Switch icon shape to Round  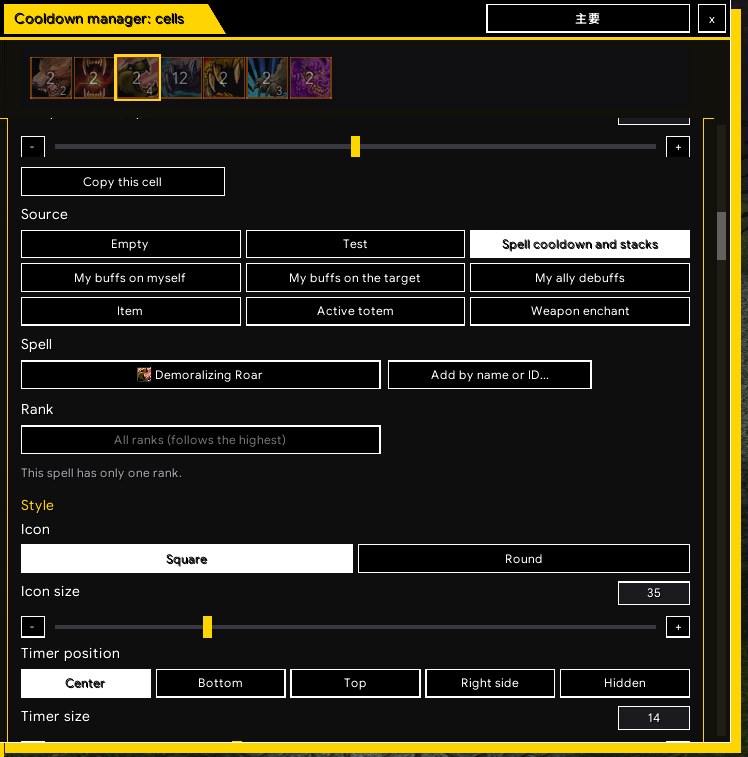523,559
